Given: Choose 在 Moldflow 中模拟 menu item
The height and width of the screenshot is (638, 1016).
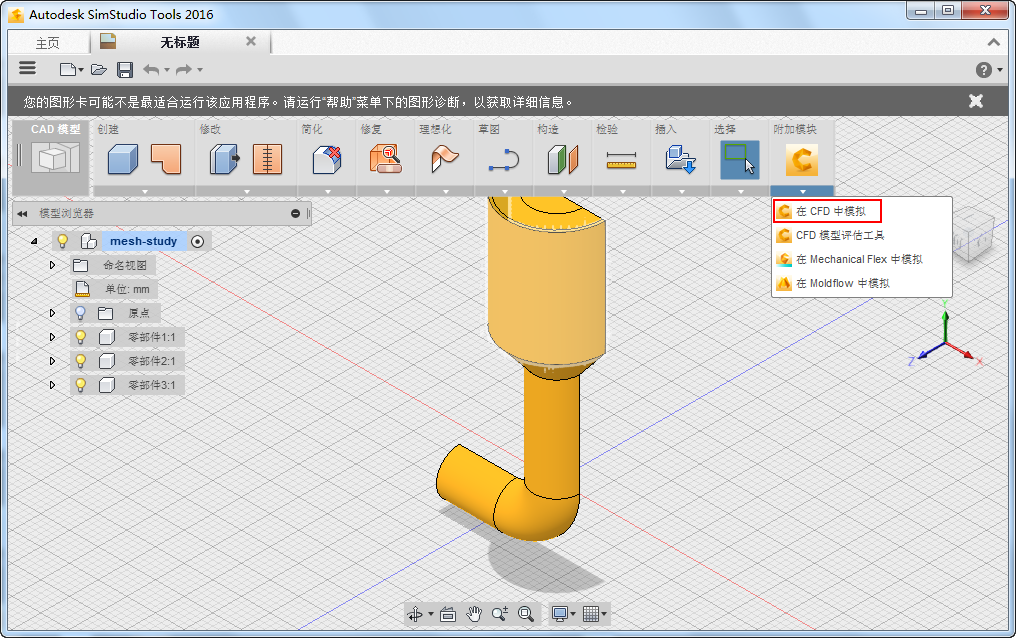Looking at the screenshot, I should [862, 283].
